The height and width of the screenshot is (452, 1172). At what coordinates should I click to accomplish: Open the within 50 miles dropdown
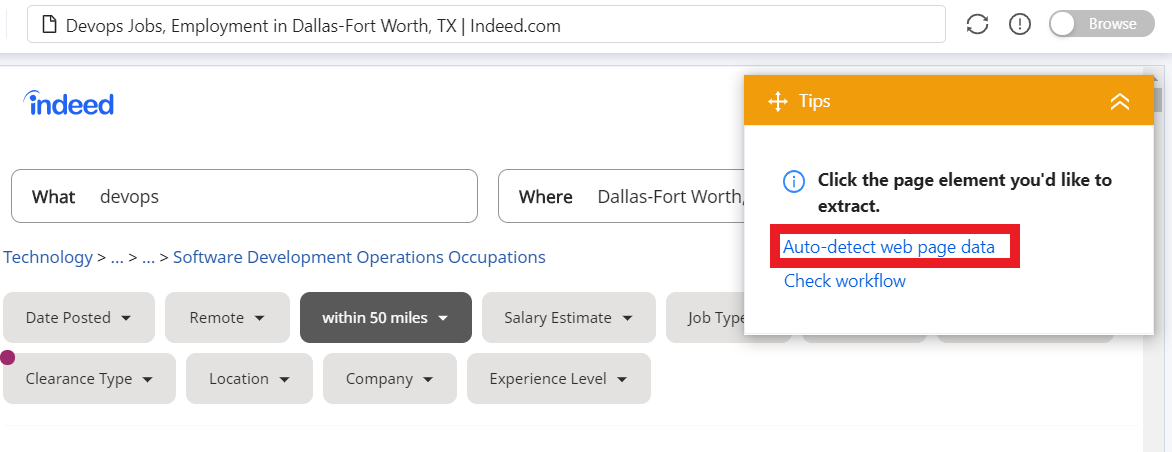pyautogui.click(x=386, y=318)
